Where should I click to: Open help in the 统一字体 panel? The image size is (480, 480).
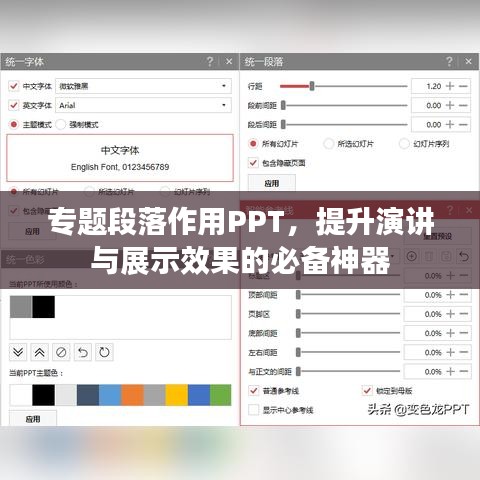pos(210,61)
